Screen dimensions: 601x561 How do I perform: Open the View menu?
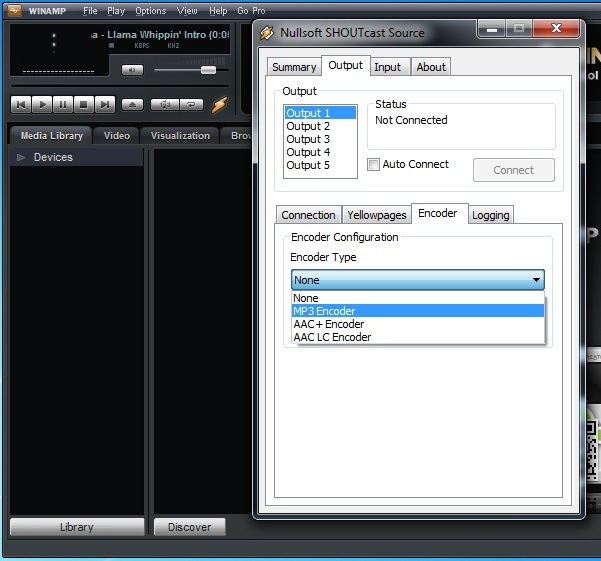tap(187, 11)
